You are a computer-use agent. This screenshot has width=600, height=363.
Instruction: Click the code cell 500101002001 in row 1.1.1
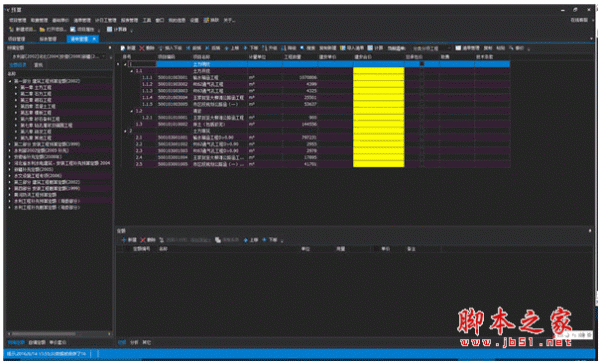173,77
